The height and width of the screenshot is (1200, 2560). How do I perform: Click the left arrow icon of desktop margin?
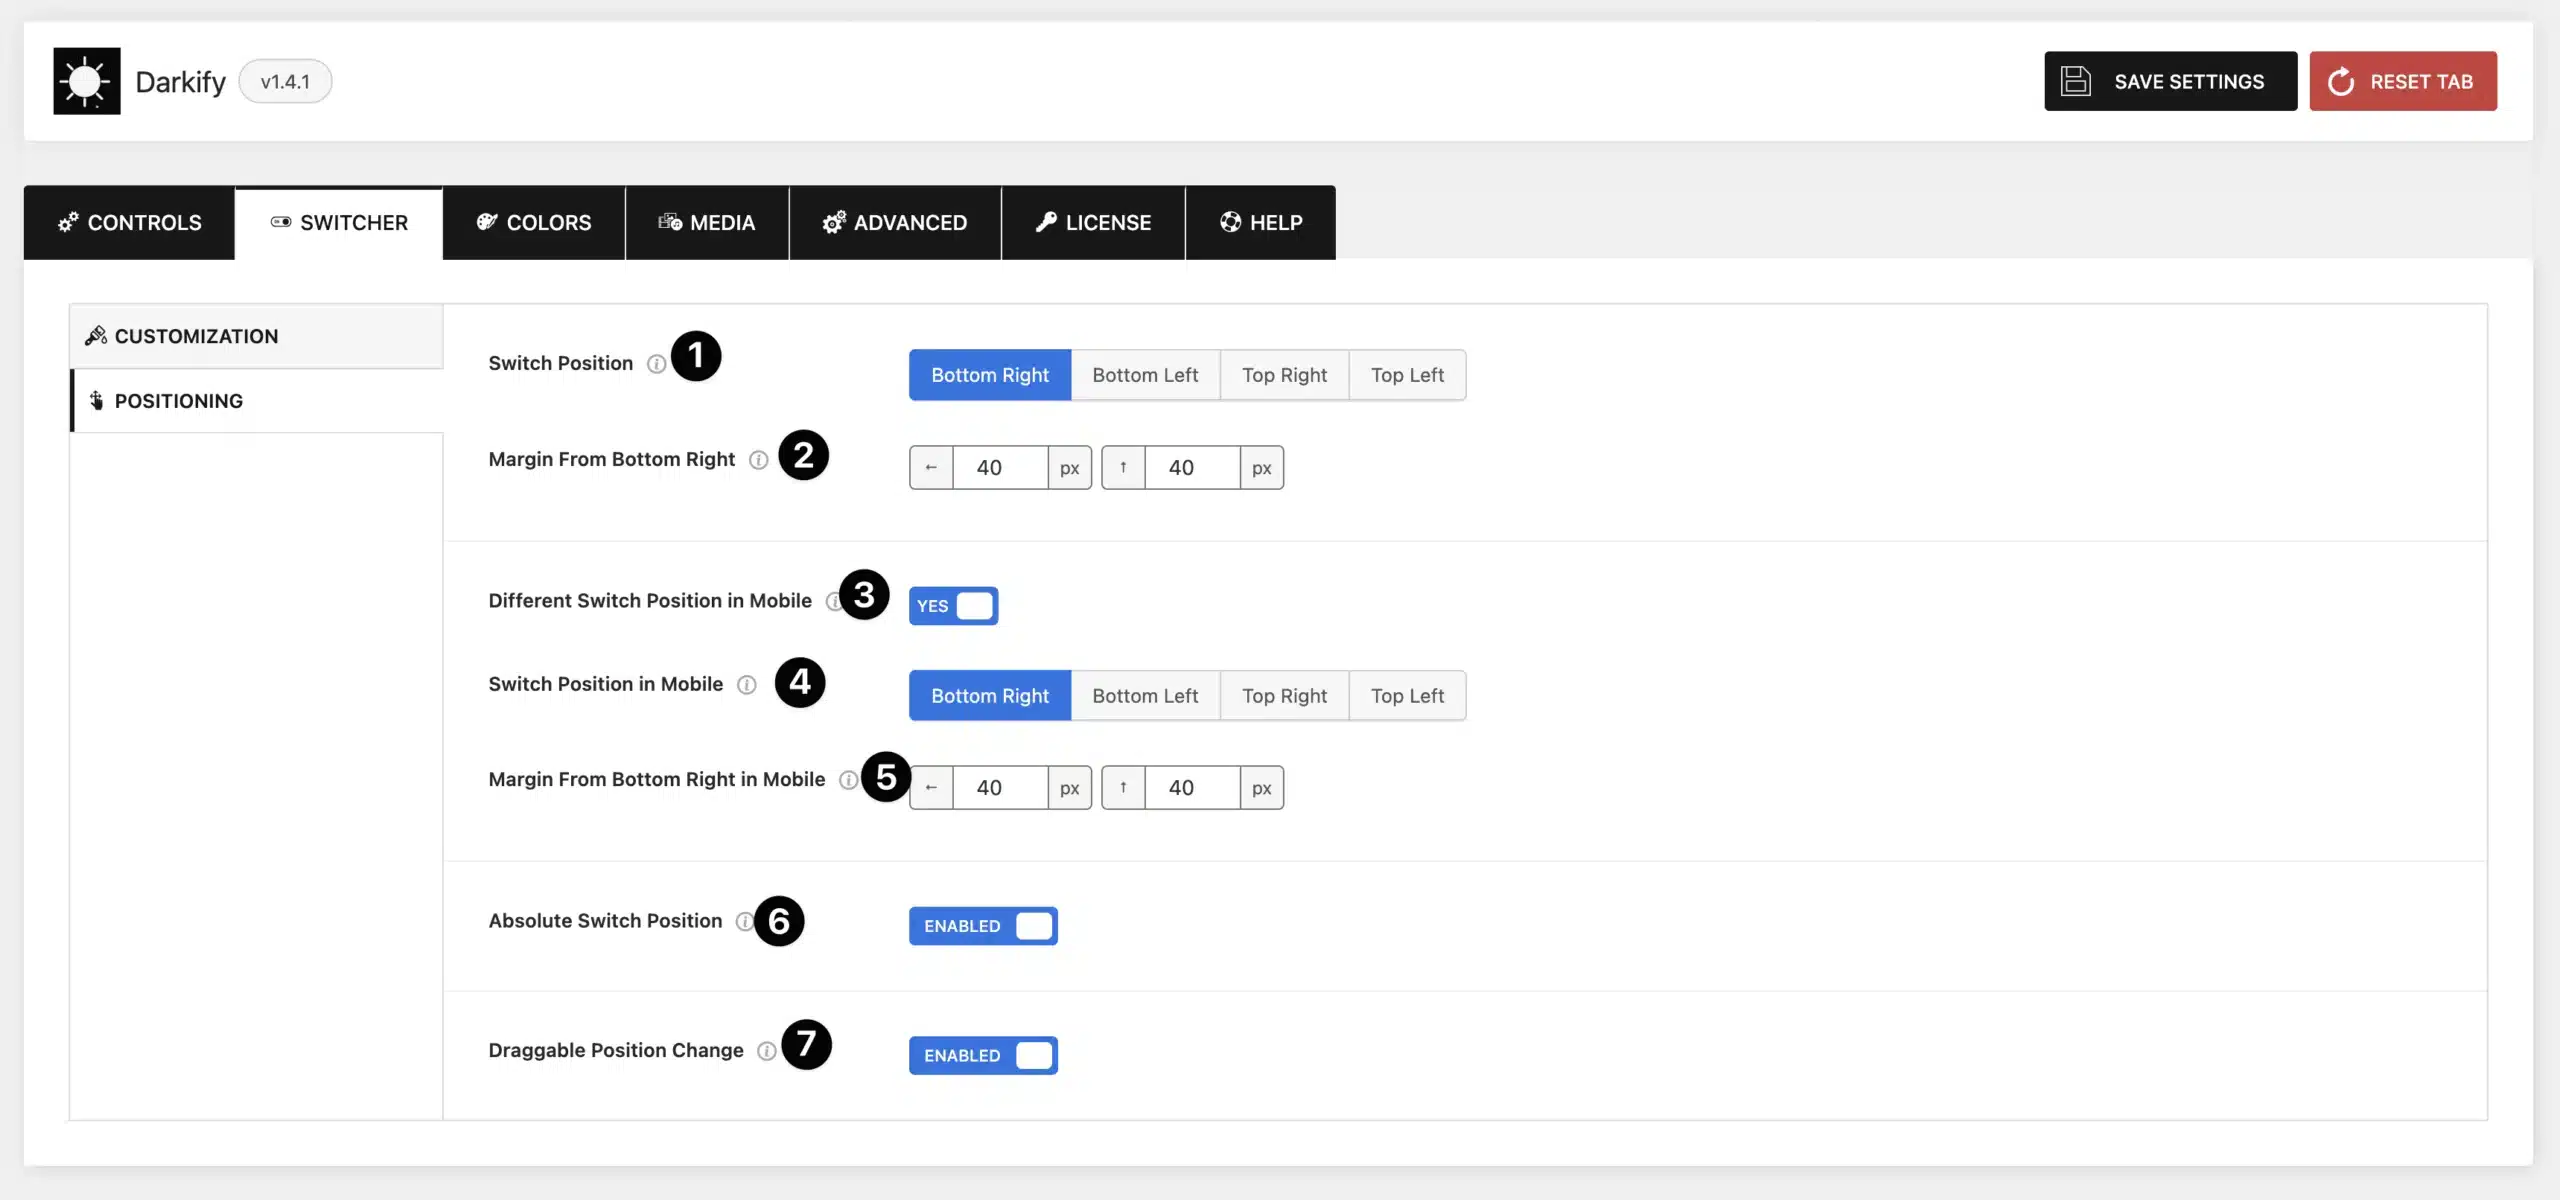click(x=931, y=468)
